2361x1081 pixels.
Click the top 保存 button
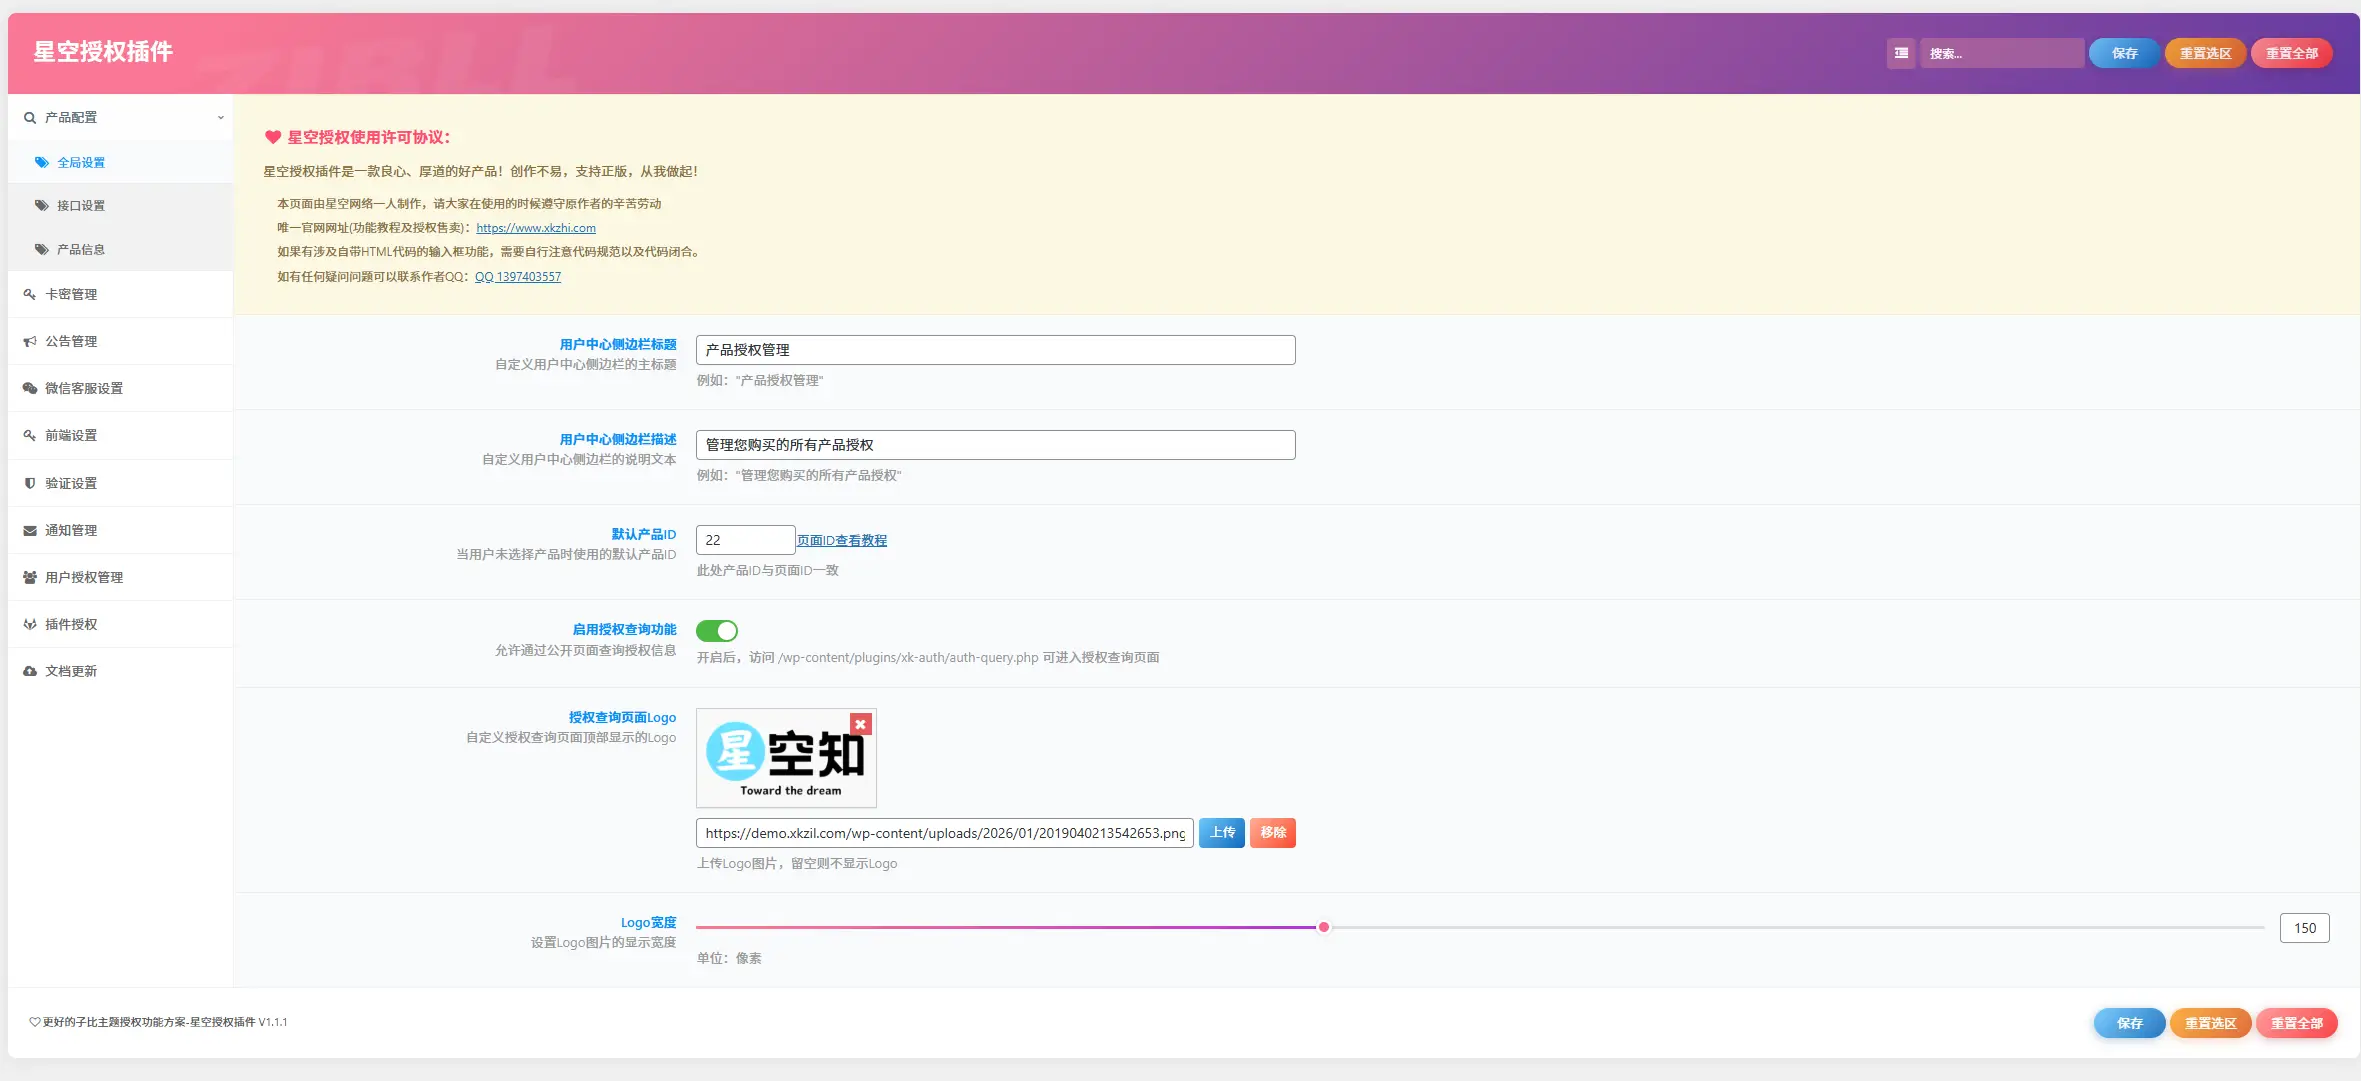pos(2124,53)
